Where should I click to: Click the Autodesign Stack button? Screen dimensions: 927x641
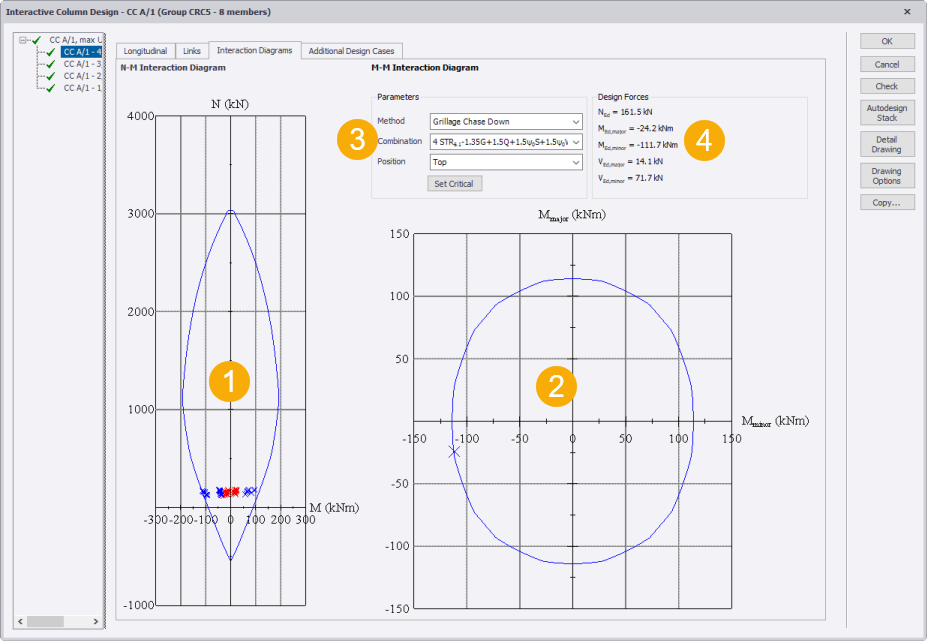(886, 112)
